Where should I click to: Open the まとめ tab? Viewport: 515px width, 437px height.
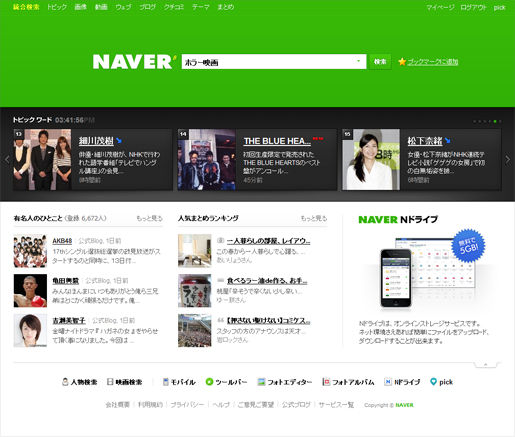226,7
